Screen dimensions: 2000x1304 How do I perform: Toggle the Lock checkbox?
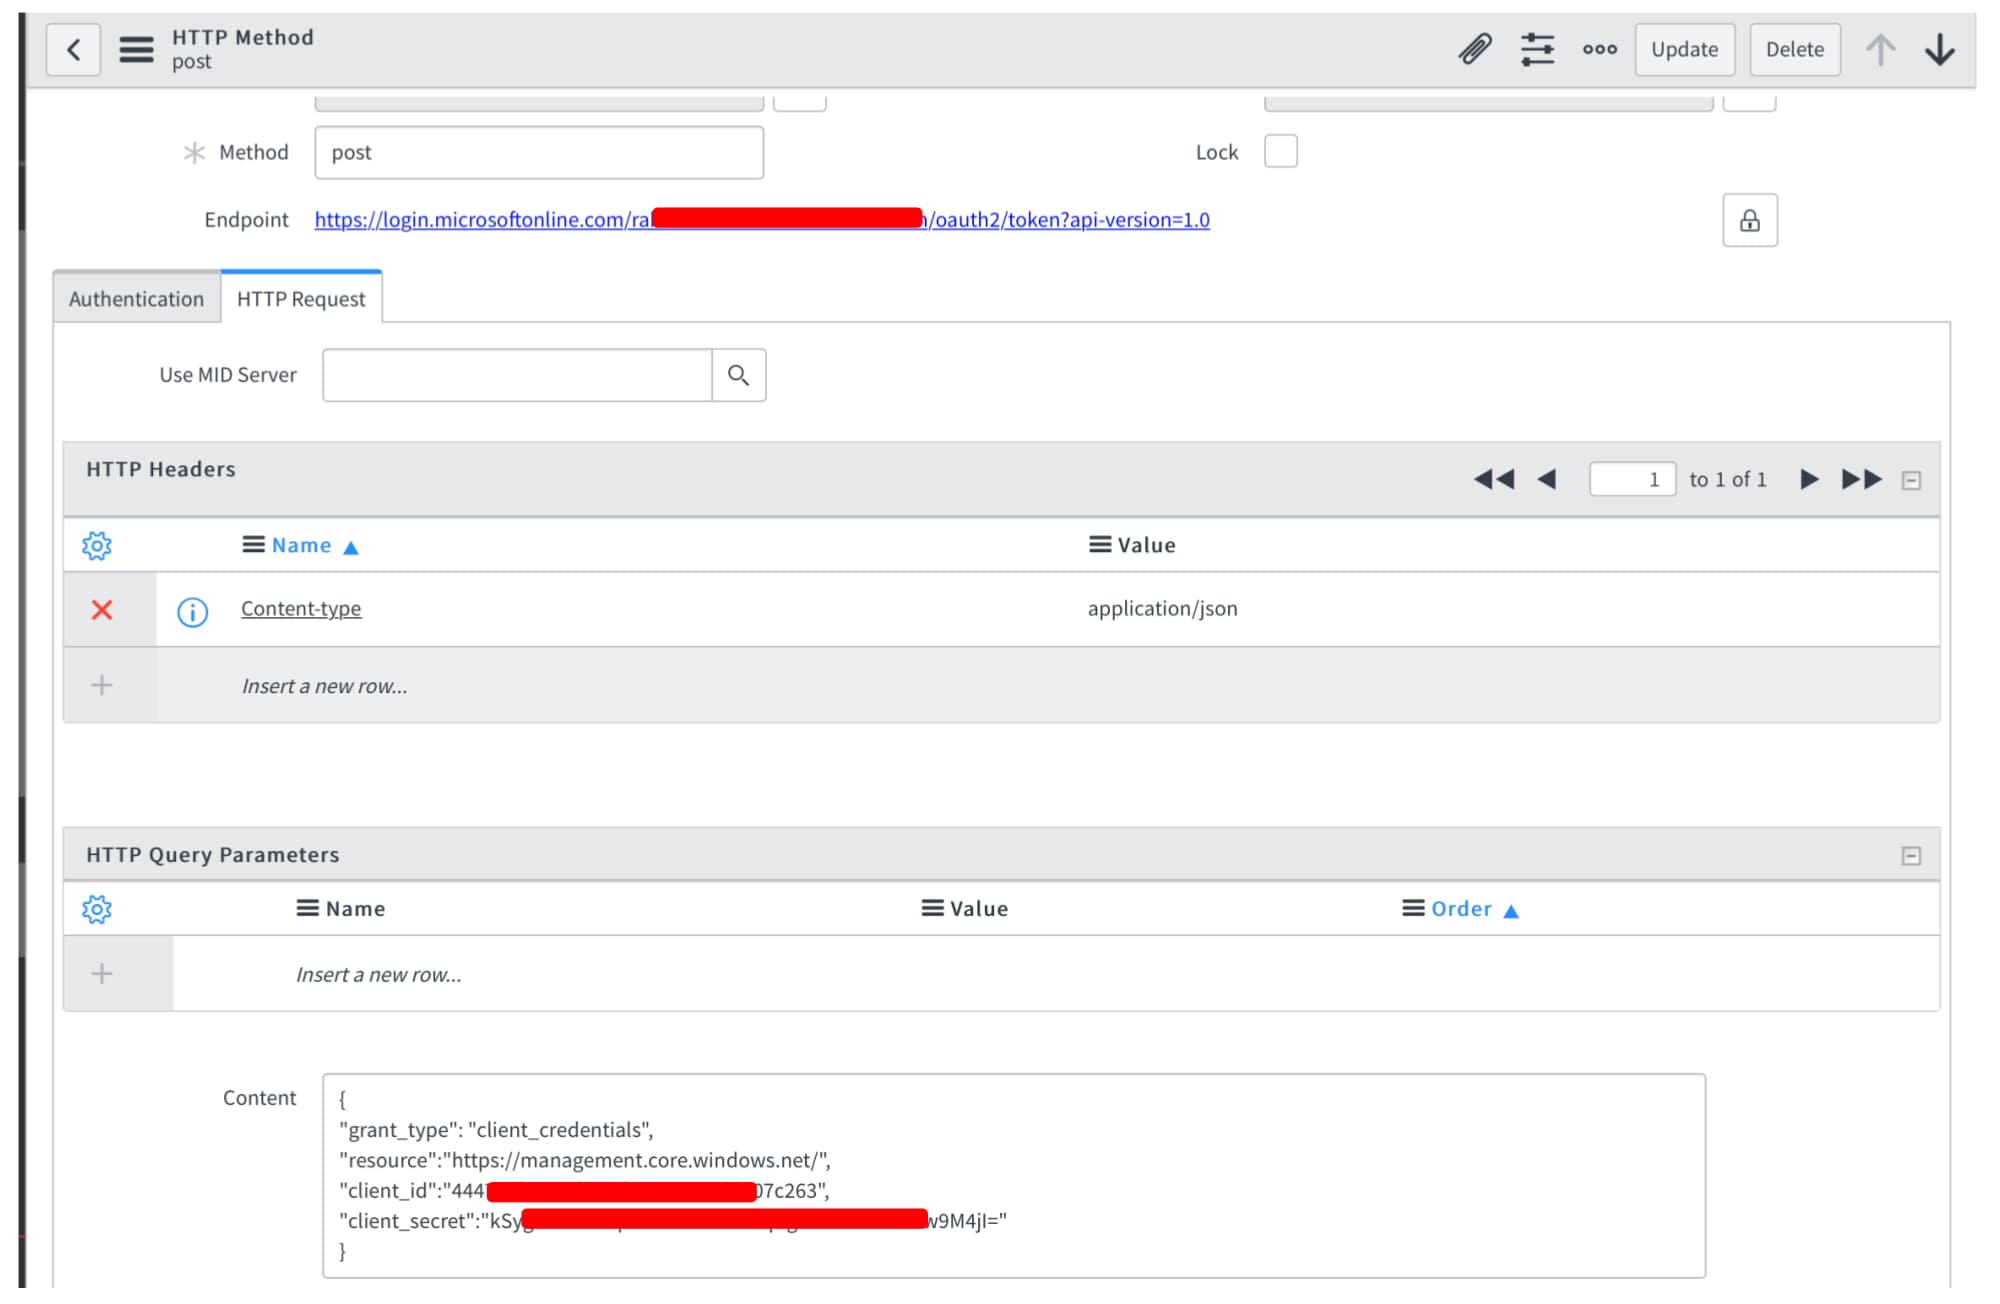tap(1280, 152)
